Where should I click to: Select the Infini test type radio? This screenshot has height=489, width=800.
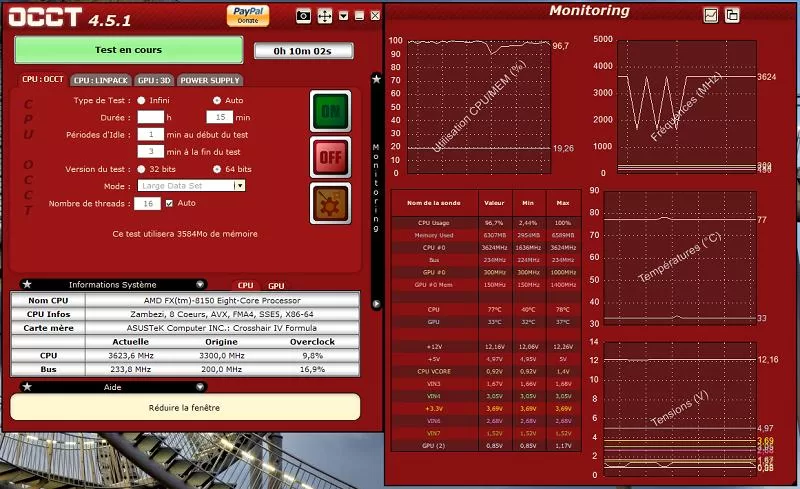(141, 101)
